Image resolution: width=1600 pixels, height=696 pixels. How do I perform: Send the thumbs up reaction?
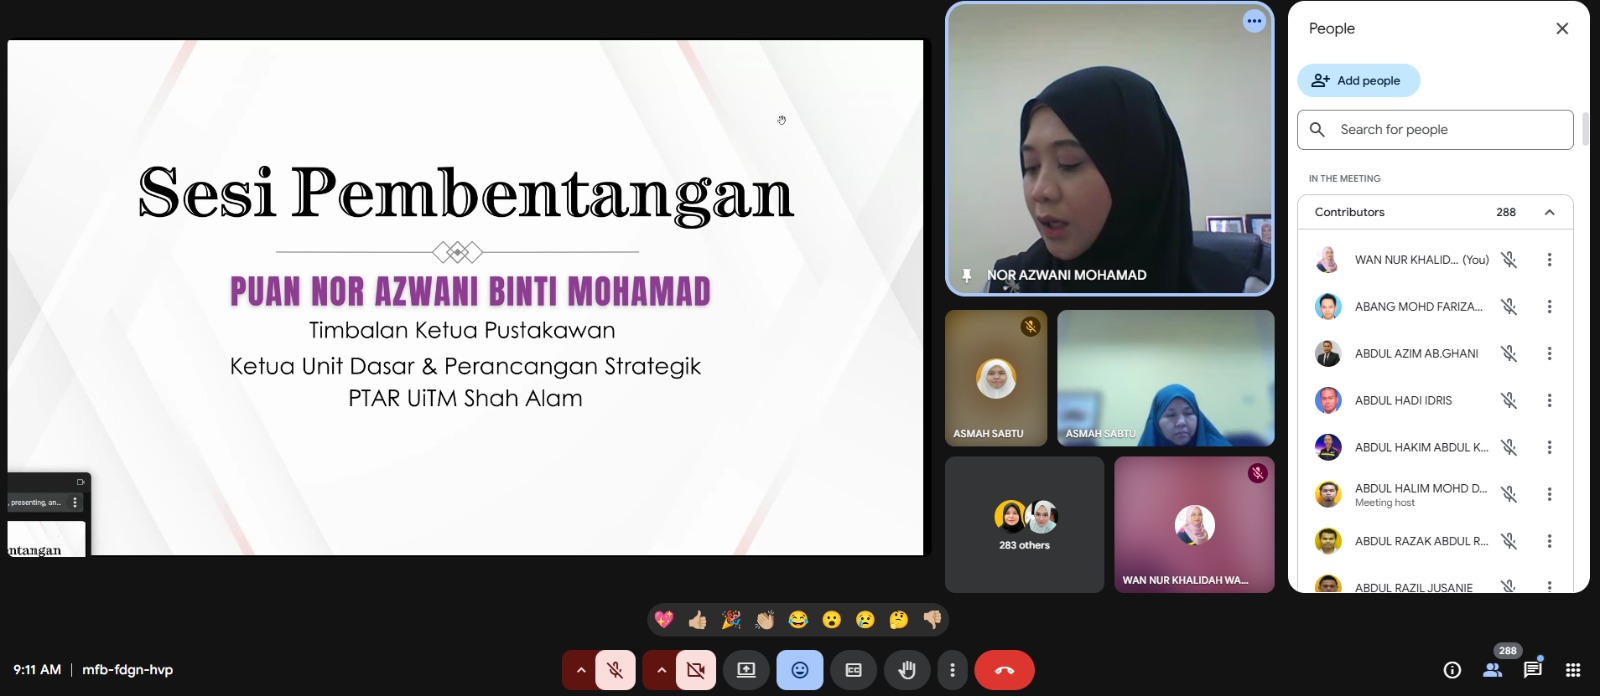tap(698, 620)
